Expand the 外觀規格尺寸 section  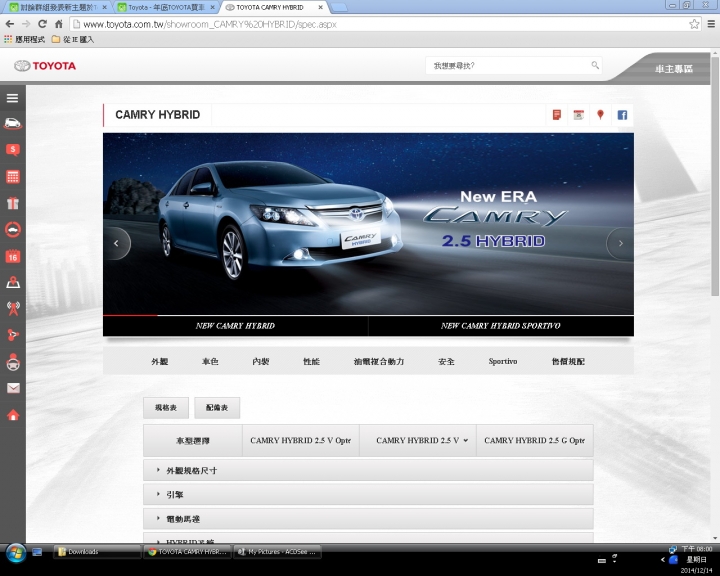[x=368, y=470]
